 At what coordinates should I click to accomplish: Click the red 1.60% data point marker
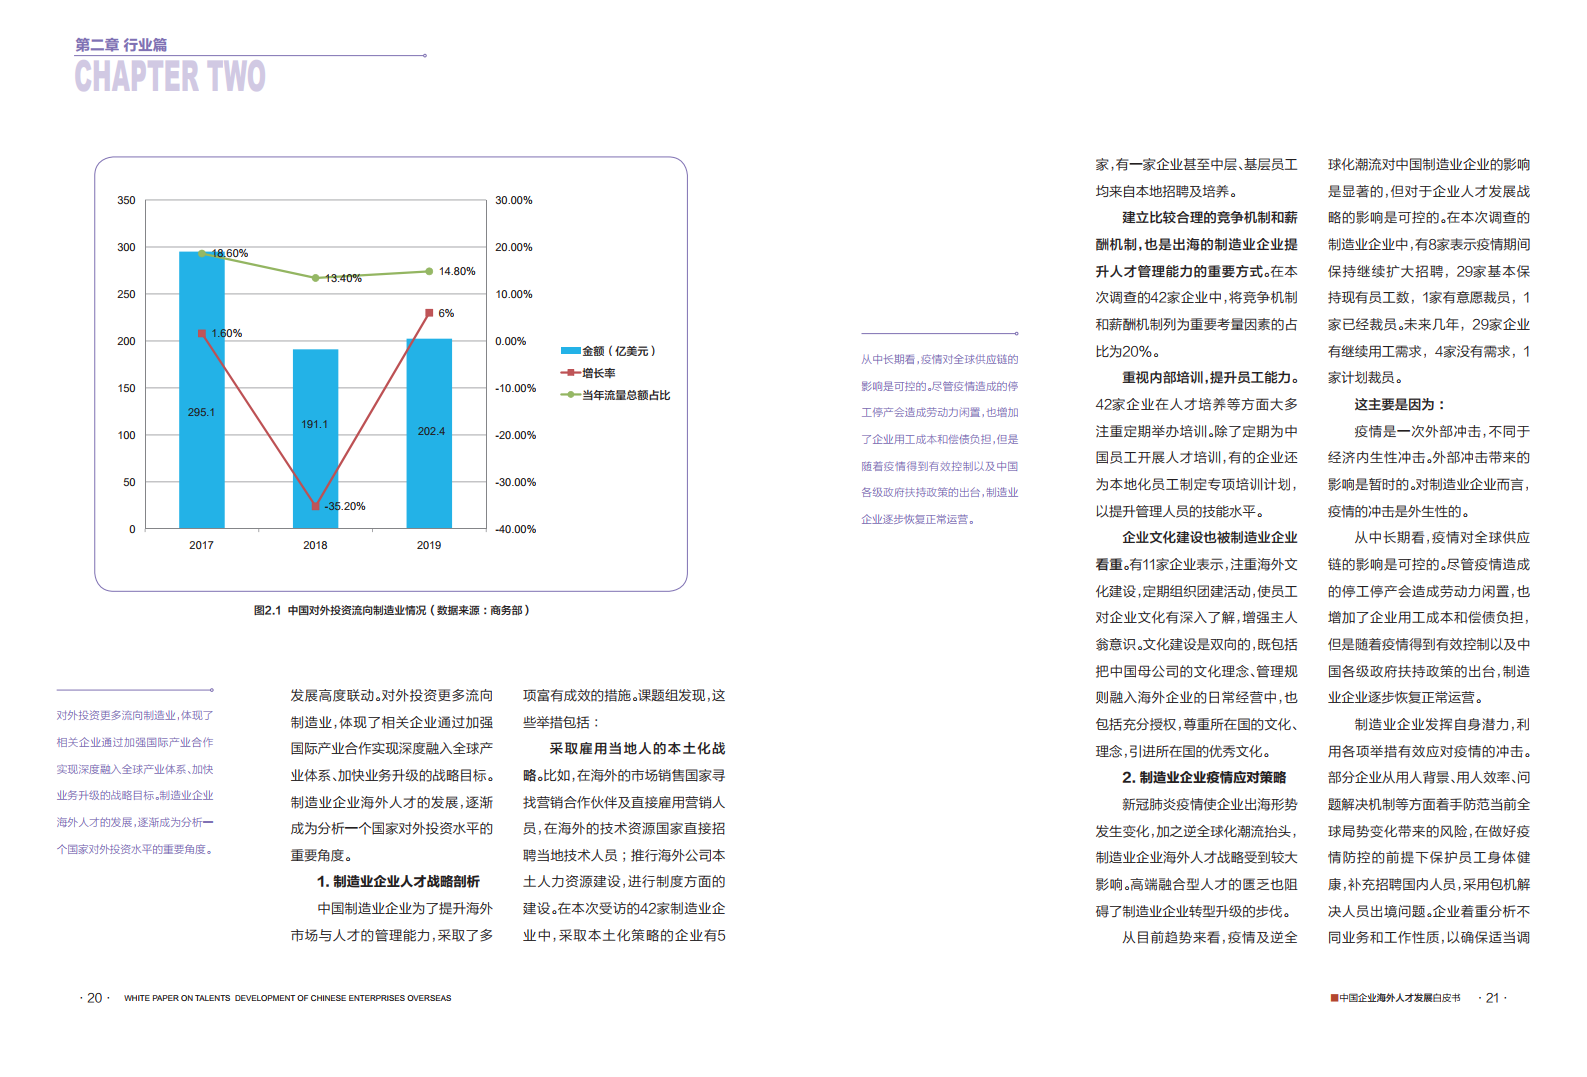202,333
